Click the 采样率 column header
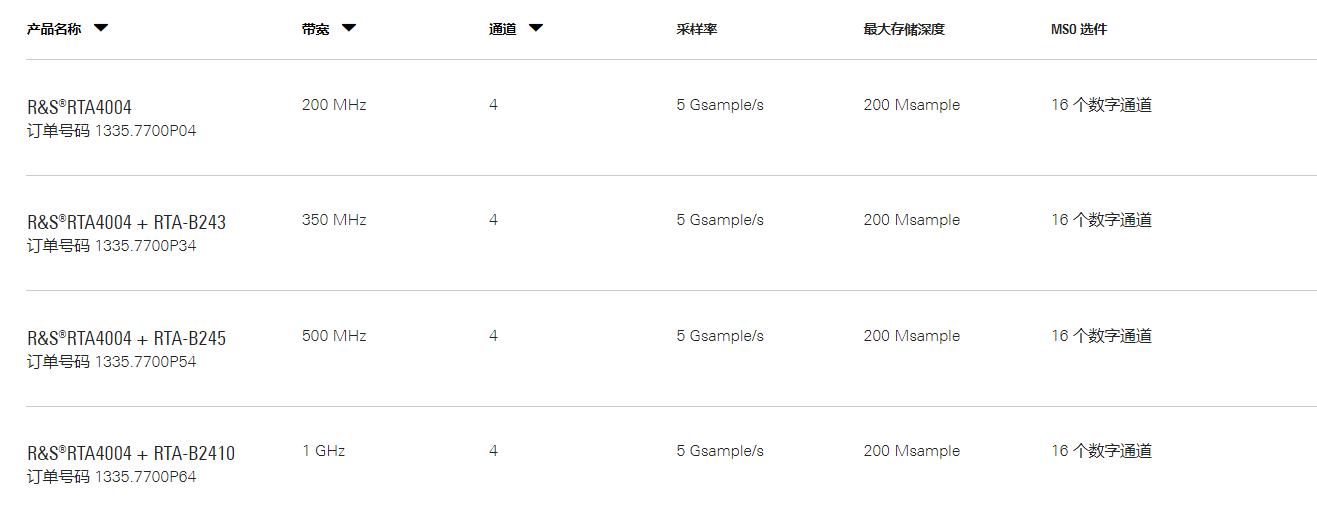This screenshot has height=510, width=1317. coord(696,29)
